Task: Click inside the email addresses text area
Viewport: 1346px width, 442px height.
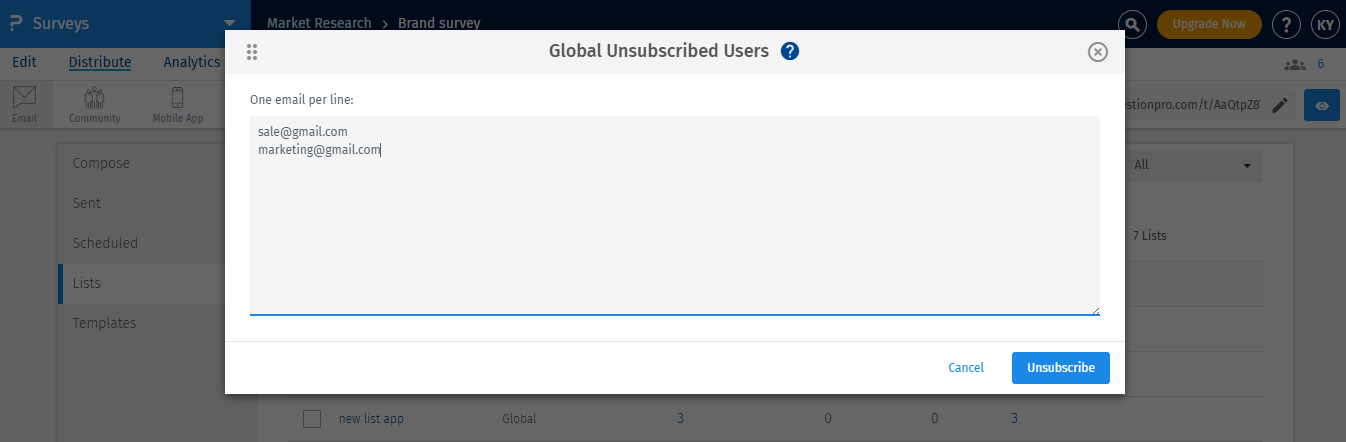Action: 674,230
